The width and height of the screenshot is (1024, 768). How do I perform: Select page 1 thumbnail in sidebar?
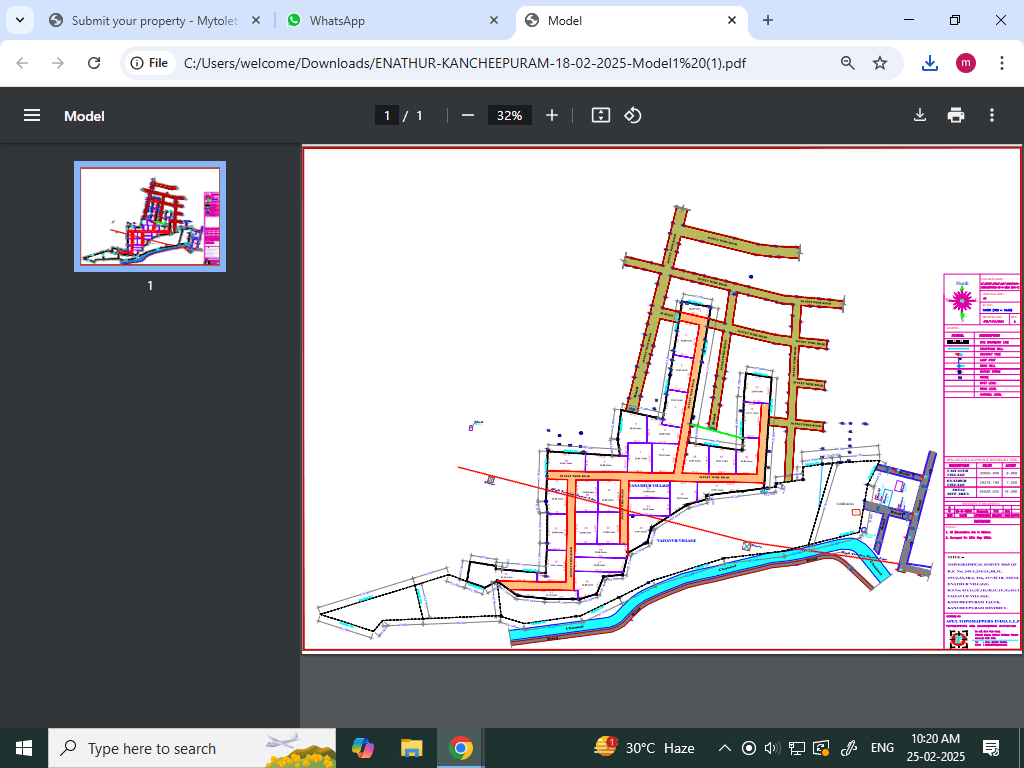click(x=150, y=216)
